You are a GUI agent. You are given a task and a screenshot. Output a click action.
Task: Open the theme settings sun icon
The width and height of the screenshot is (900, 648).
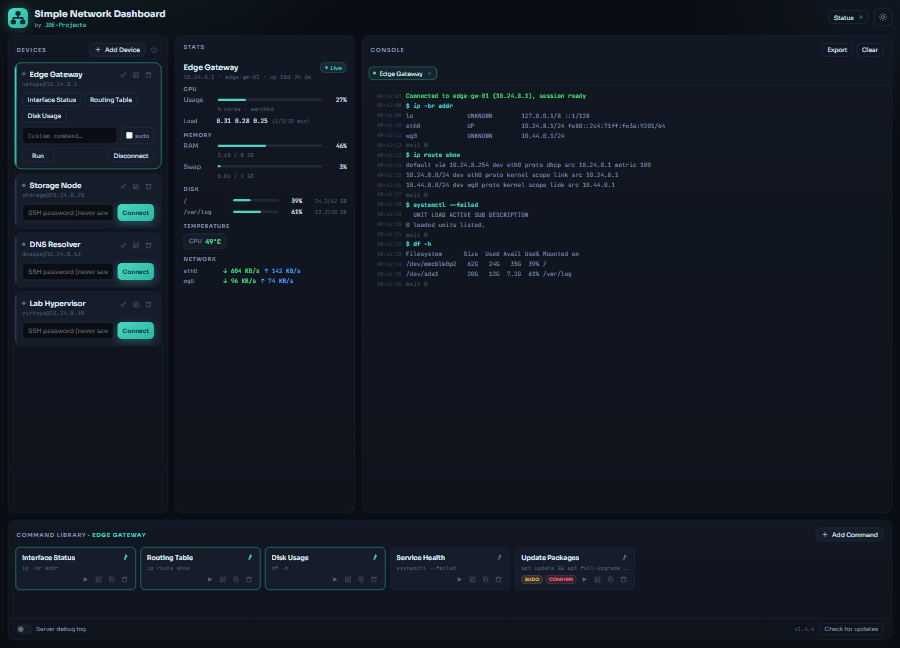[x=883, y=17]
